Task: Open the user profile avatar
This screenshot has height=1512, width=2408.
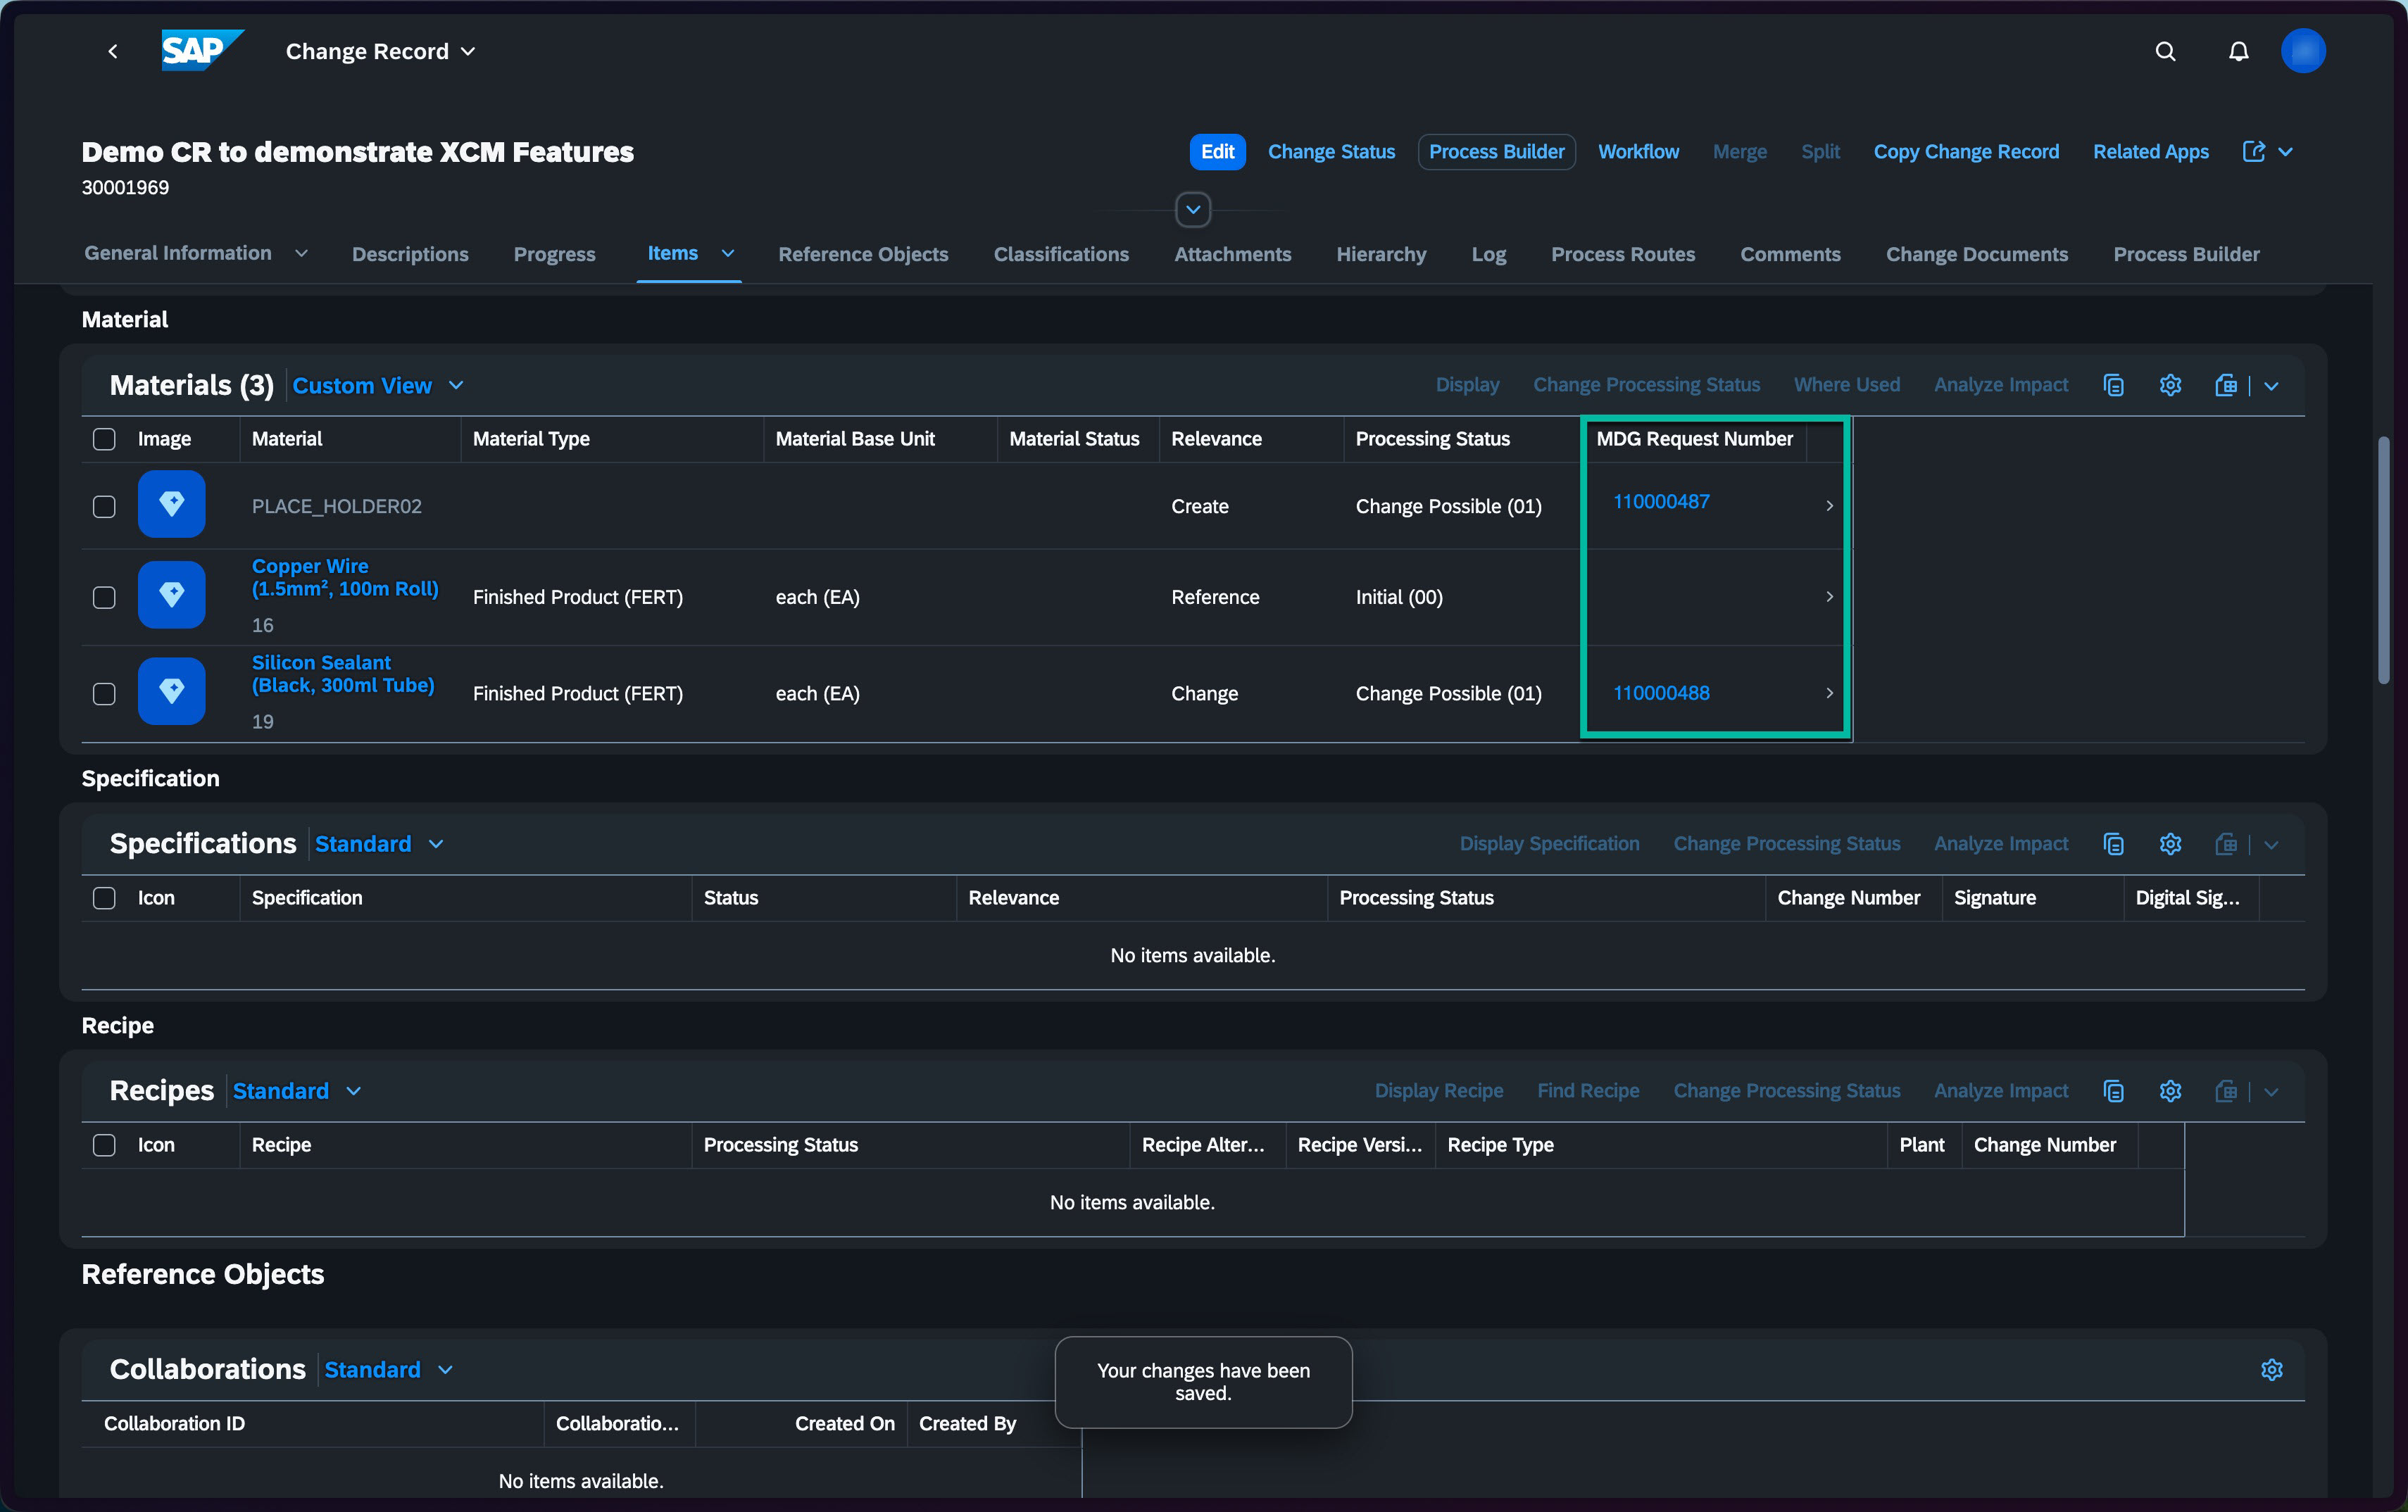Action: click(2302, 51)
